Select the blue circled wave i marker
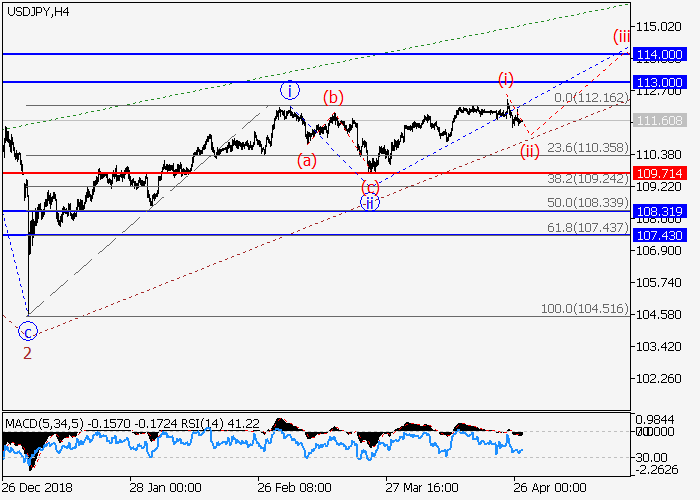This screenshot has height=500, width=700. [289, 90]
